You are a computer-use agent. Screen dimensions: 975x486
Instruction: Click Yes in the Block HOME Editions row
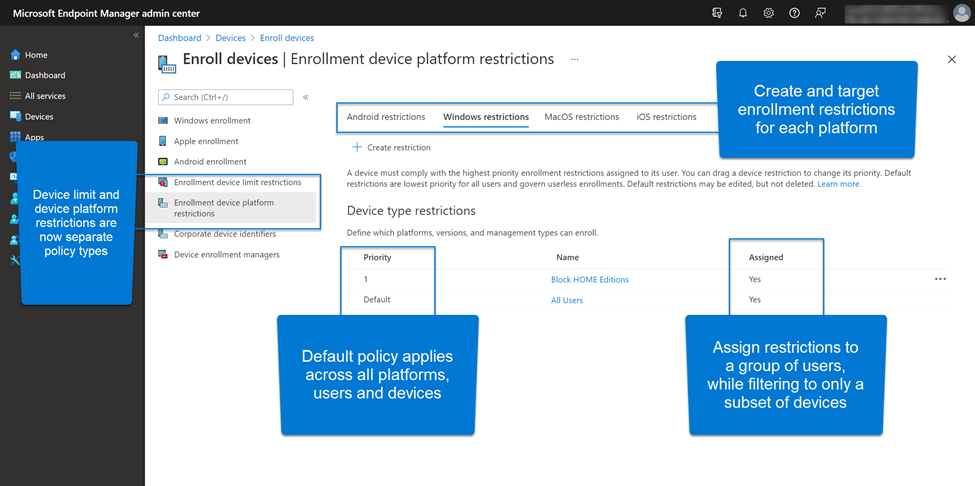(754, 280)
